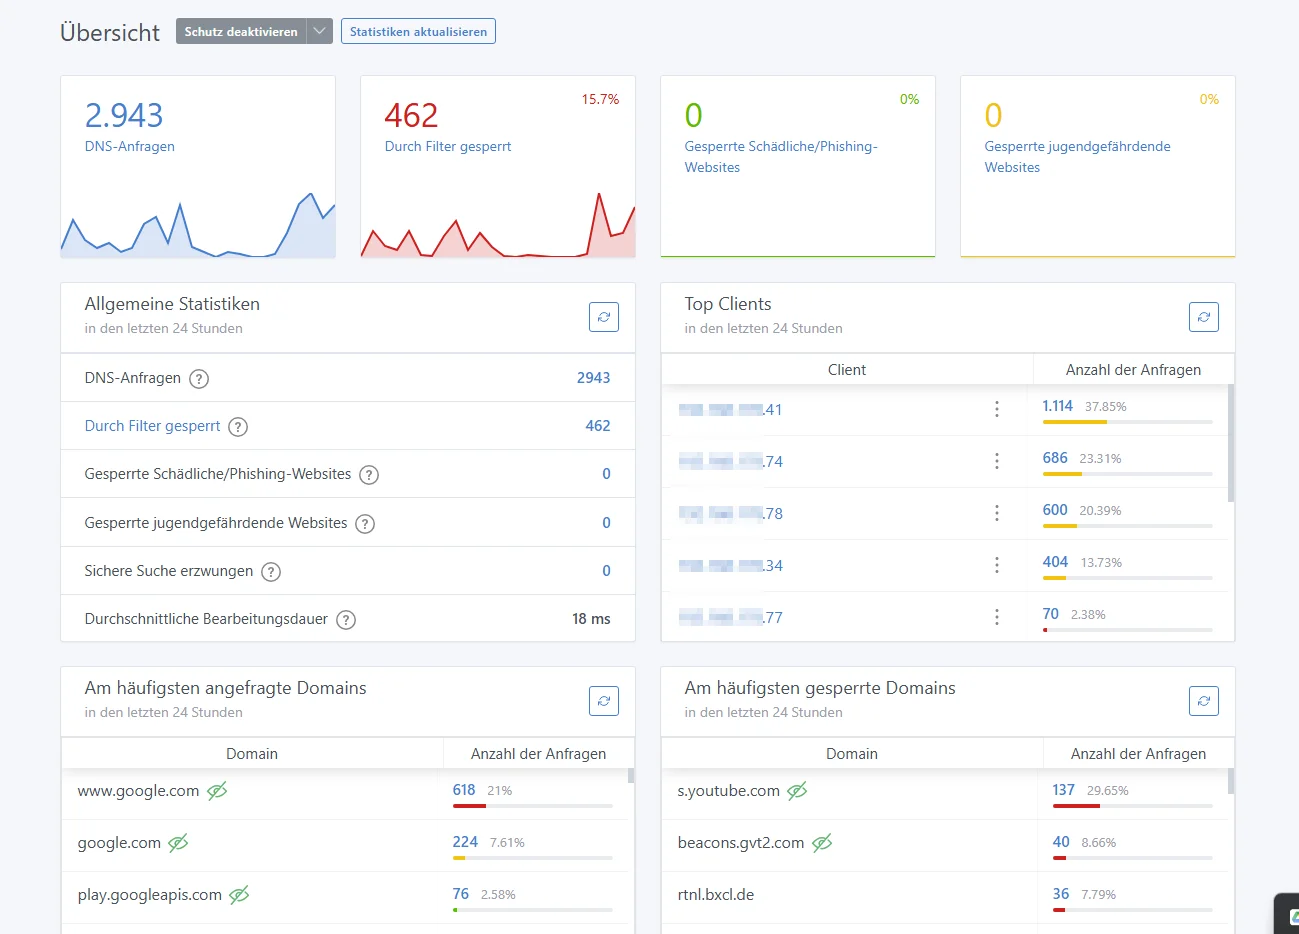
Task: Select the s.youtube.com domain text
Action: click(x=729, y=791)
